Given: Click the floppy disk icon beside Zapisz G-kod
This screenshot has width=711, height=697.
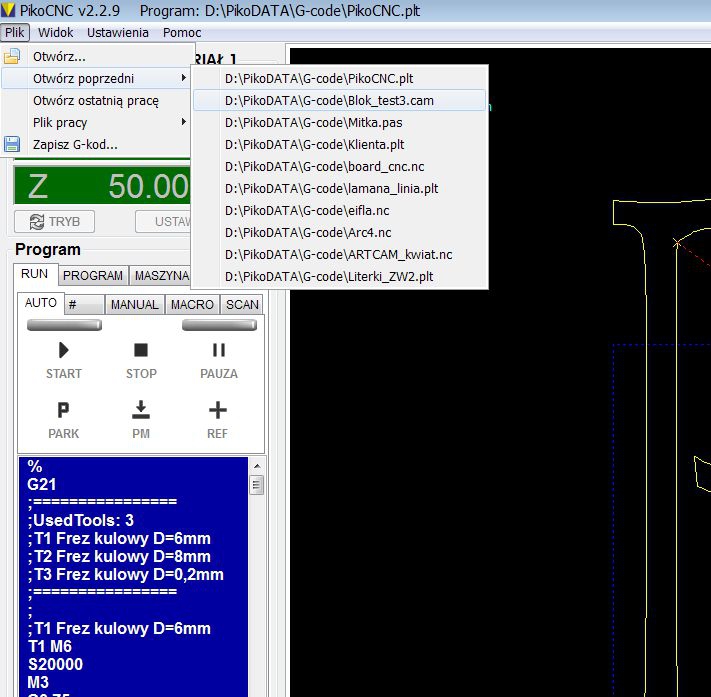Looking at the screenshot, I should click(12, 144).
